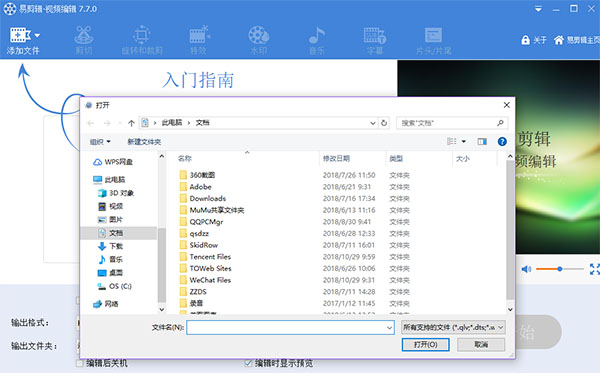This screenshot has height=373, width=600.
Task: Select WPS网盘 in the sidebar
Action: [x=113, y=162]
